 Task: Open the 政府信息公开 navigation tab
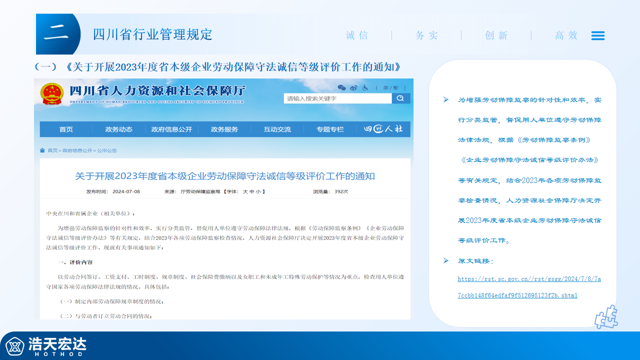tap(171, 129)
